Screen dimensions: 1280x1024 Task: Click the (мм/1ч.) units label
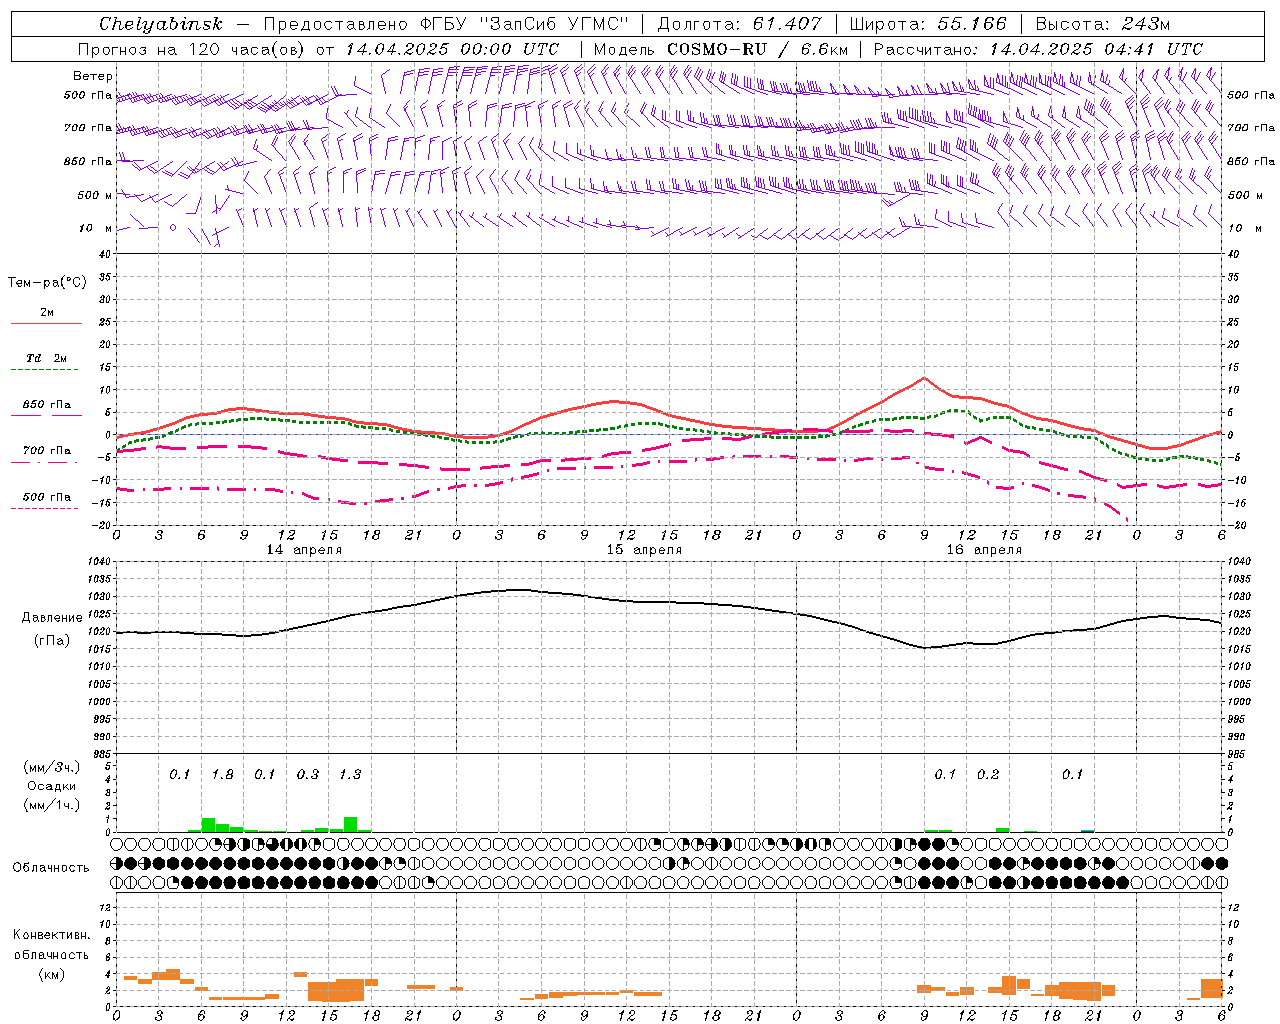[51, 805]
